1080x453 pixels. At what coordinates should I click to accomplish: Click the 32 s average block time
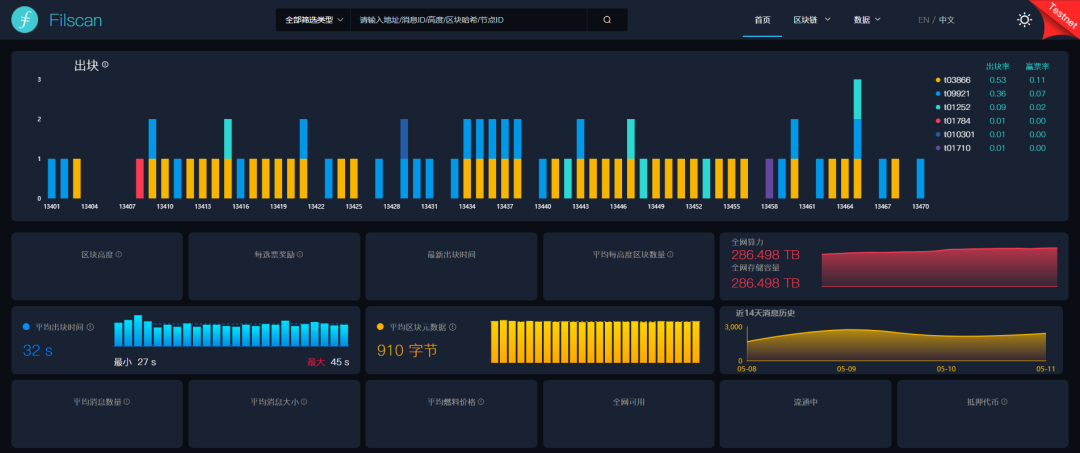38,350
